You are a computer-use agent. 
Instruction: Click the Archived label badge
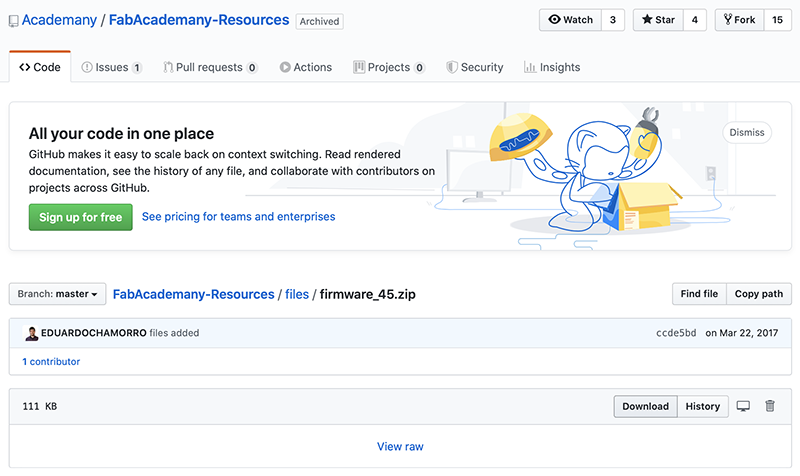(x=319, y=21)
